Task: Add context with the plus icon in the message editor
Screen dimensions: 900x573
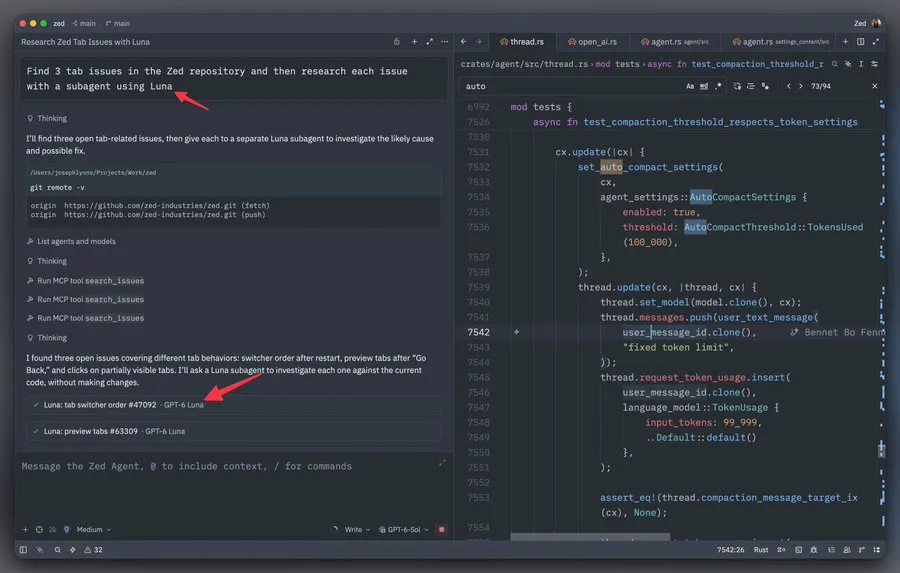Action: click(x=25, y=529)
